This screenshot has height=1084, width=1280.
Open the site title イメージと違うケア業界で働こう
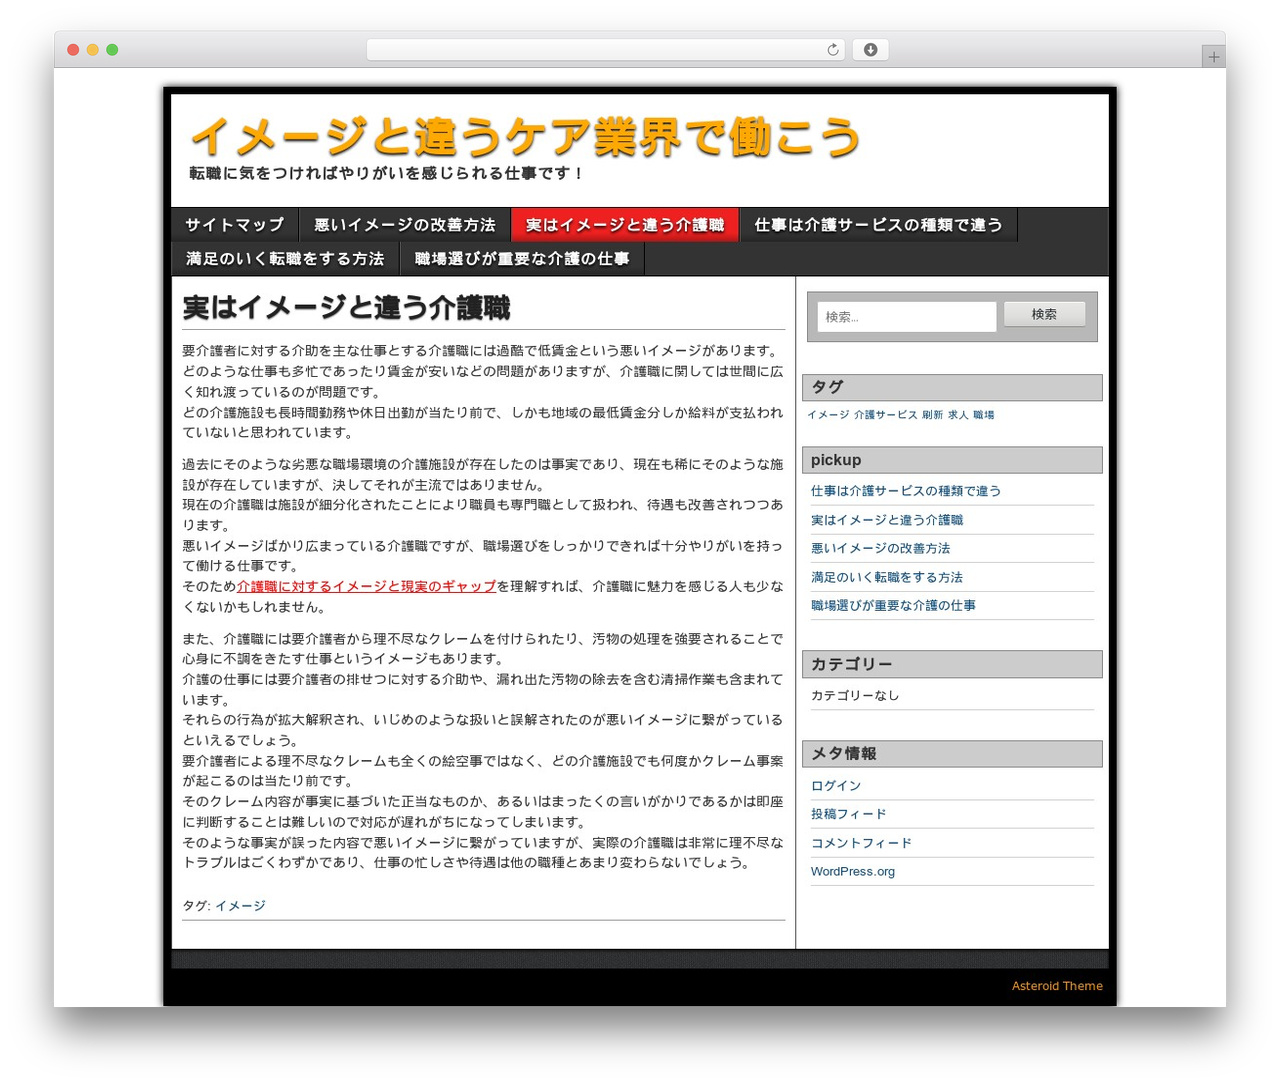point(525,137)
